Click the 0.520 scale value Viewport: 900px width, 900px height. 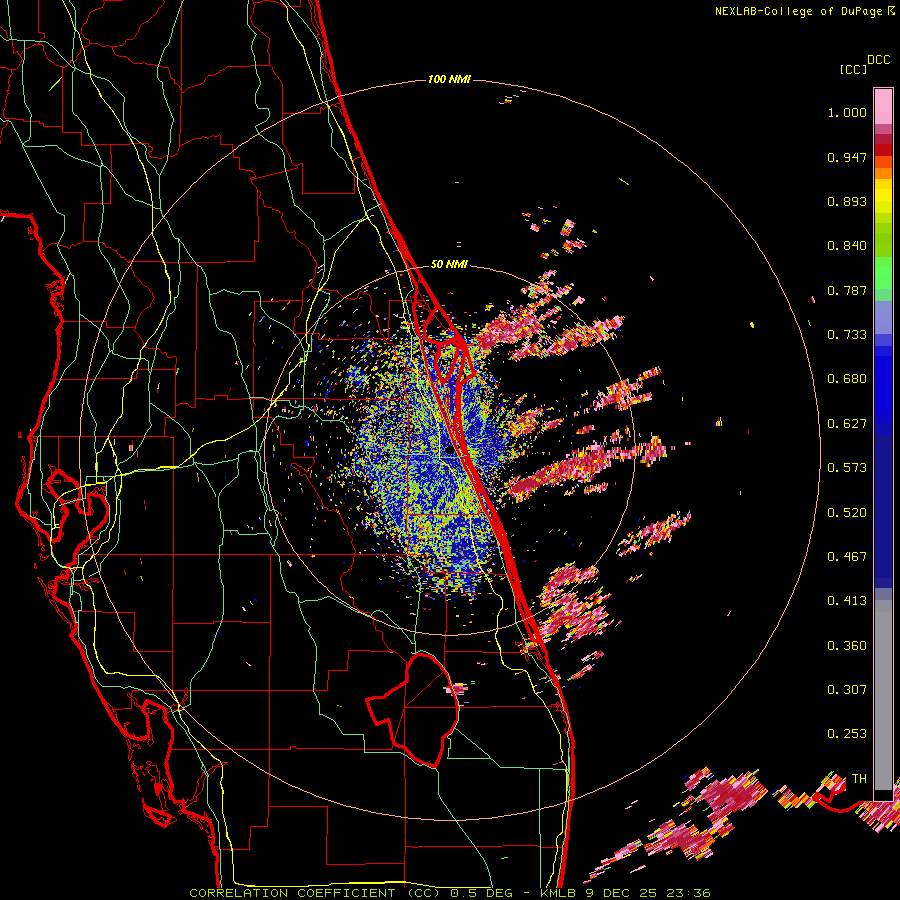[847, 513]
